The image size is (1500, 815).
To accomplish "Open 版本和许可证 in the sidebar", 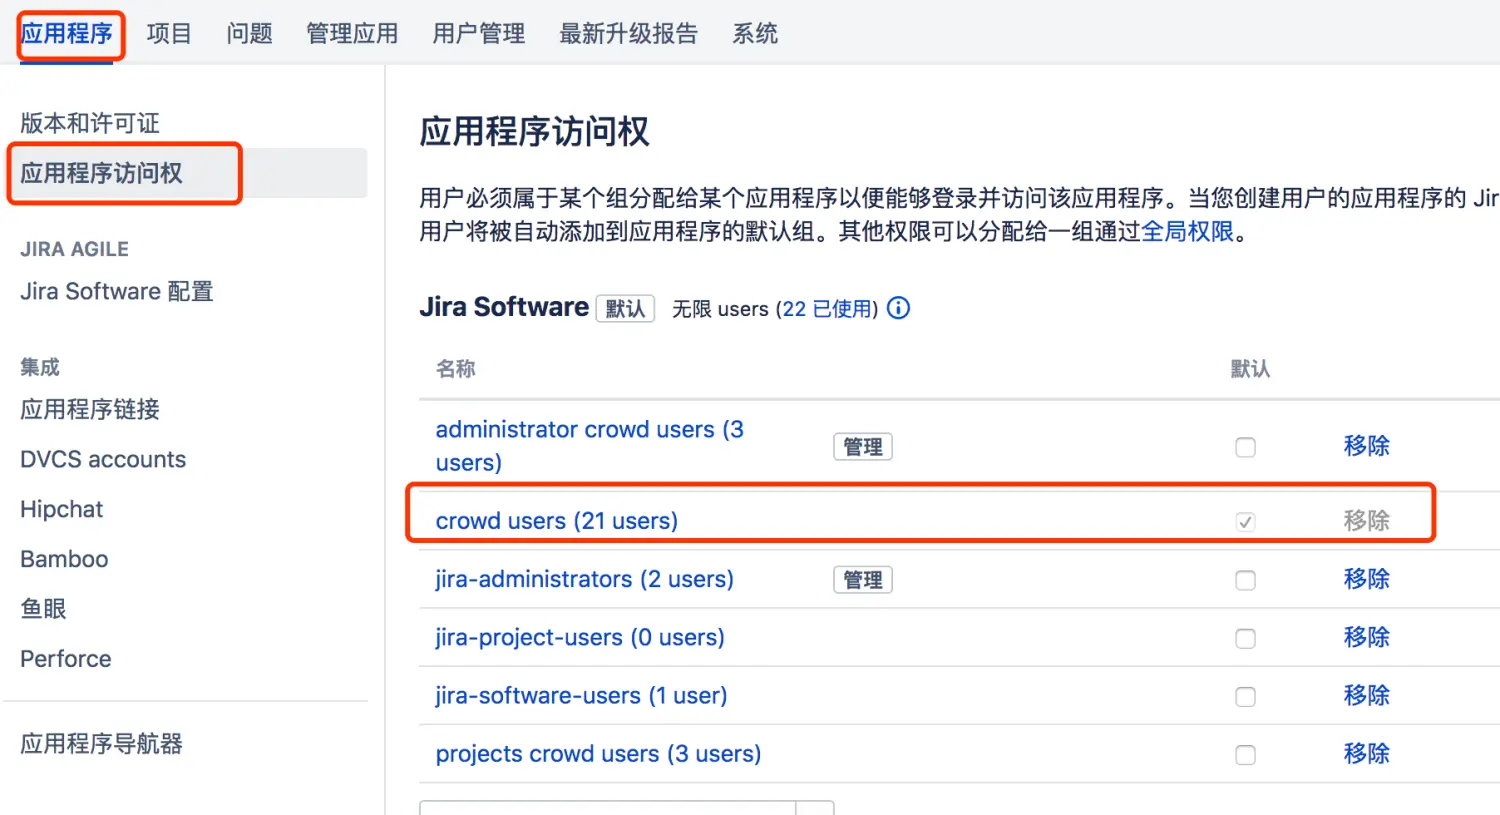I will 90,123.
